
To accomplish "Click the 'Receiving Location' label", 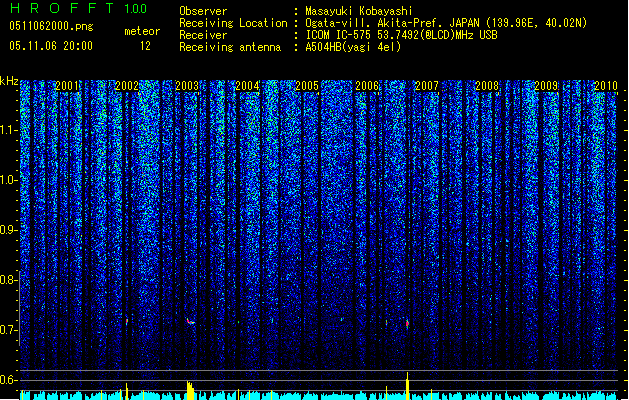I will pyautogui.click(x=233, y=23).
